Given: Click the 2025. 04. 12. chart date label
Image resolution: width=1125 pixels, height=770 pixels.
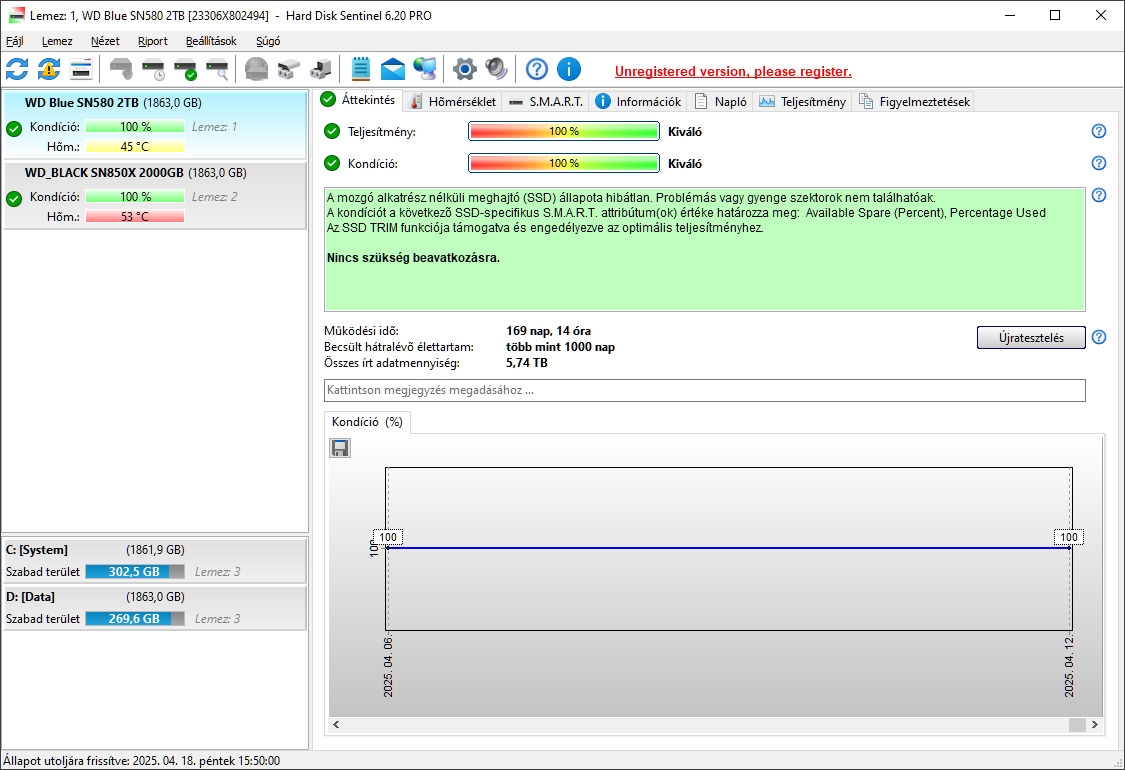Looking at the screenshot, I should 1069,666.
